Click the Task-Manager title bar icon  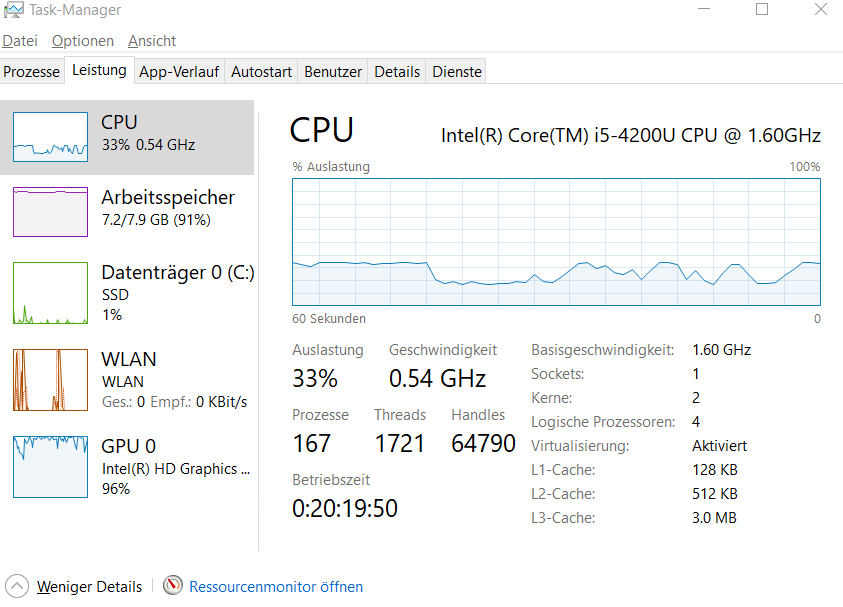[x=13, y=10]
